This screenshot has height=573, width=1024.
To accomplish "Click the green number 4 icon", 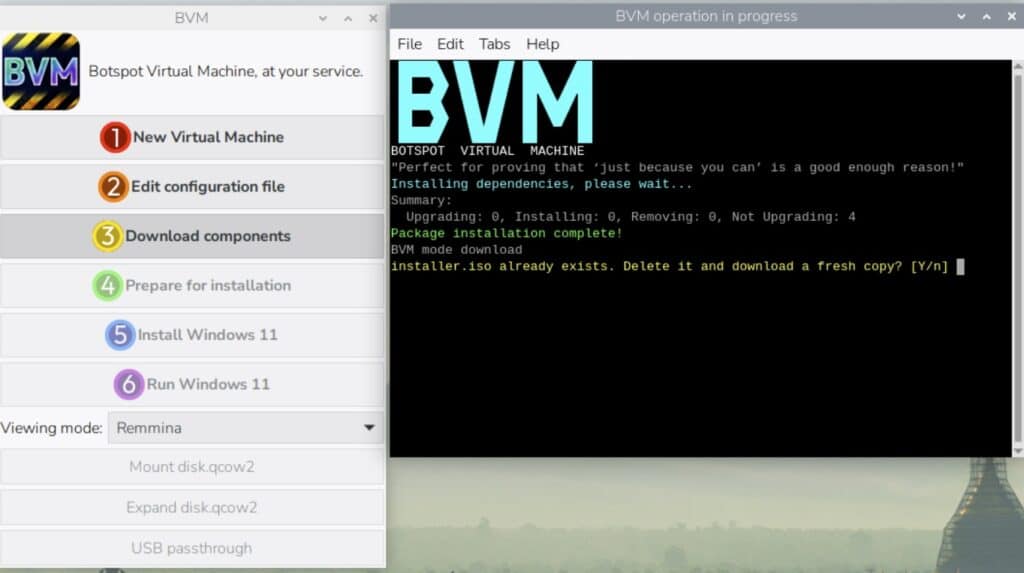I will pyautogui.click(x=107, y=285).
